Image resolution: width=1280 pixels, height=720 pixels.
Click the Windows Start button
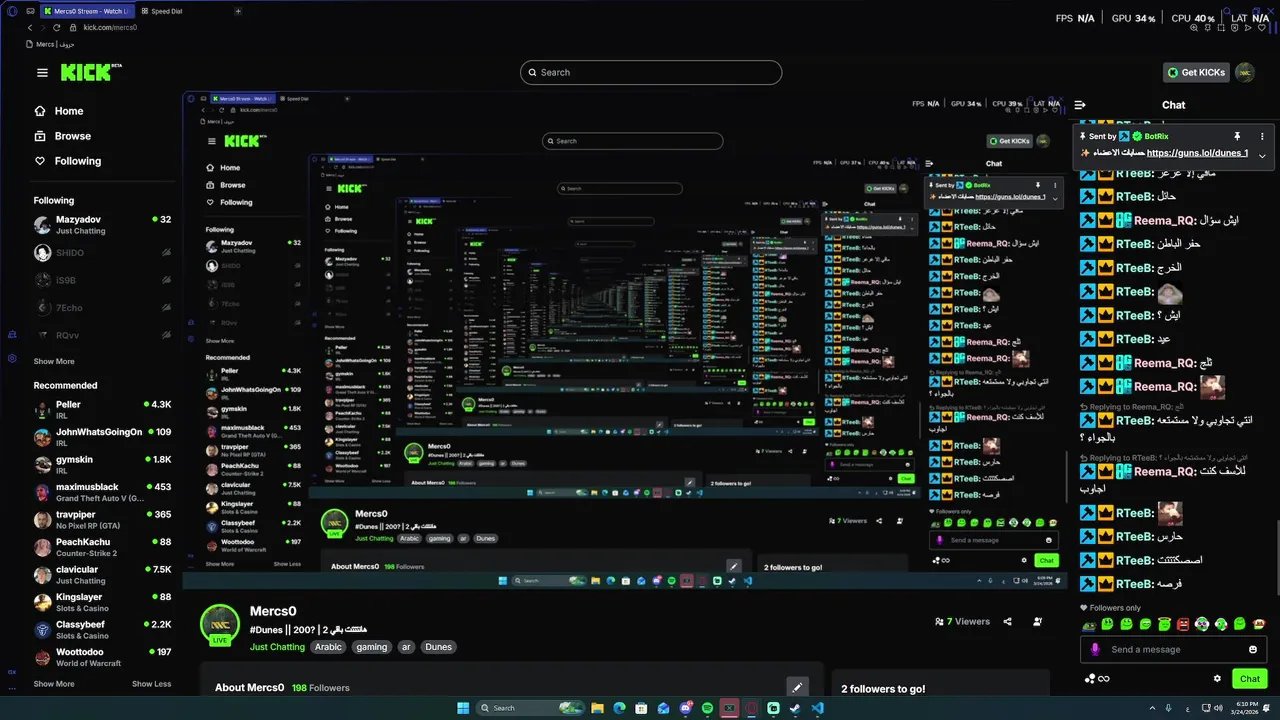(463, 708)
